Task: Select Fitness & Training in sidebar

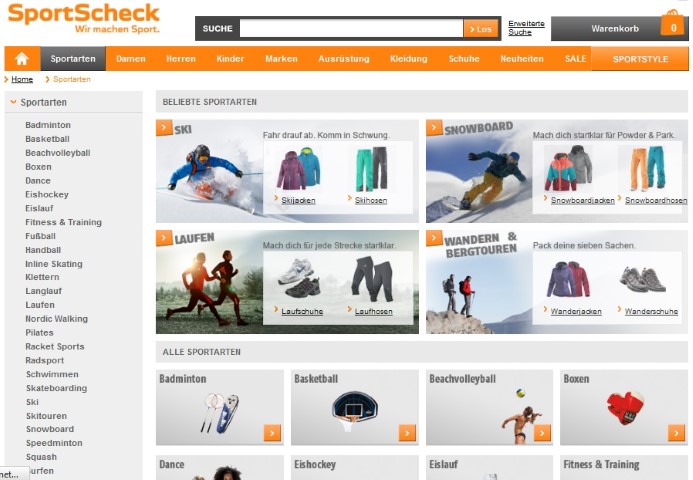Action: 63,222
